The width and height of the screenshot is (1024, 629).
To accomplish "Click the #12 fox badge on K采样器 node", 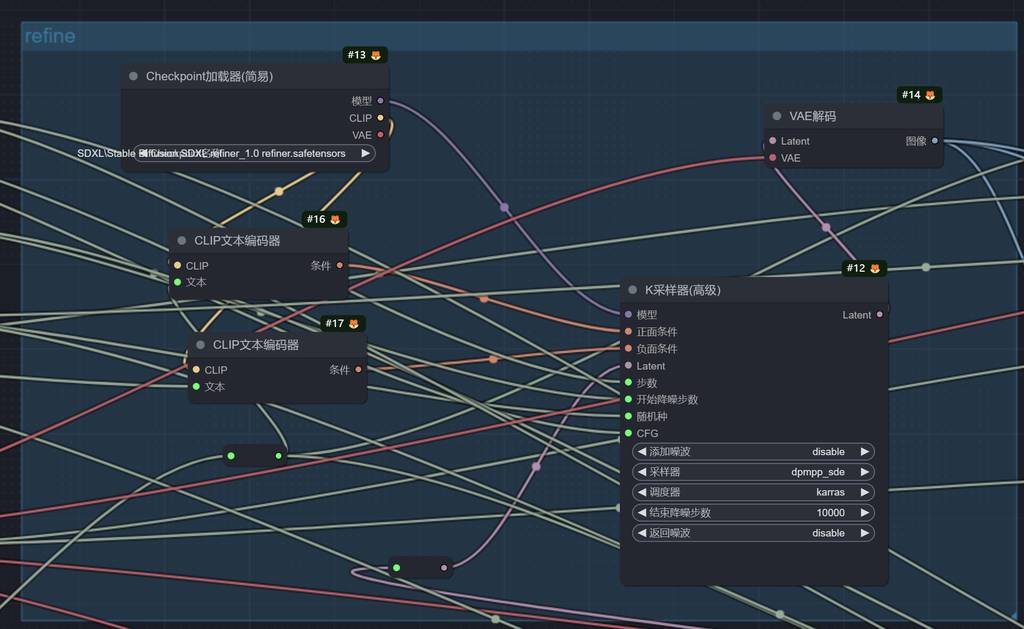I will pyautogui.click(x=864, y=268).
